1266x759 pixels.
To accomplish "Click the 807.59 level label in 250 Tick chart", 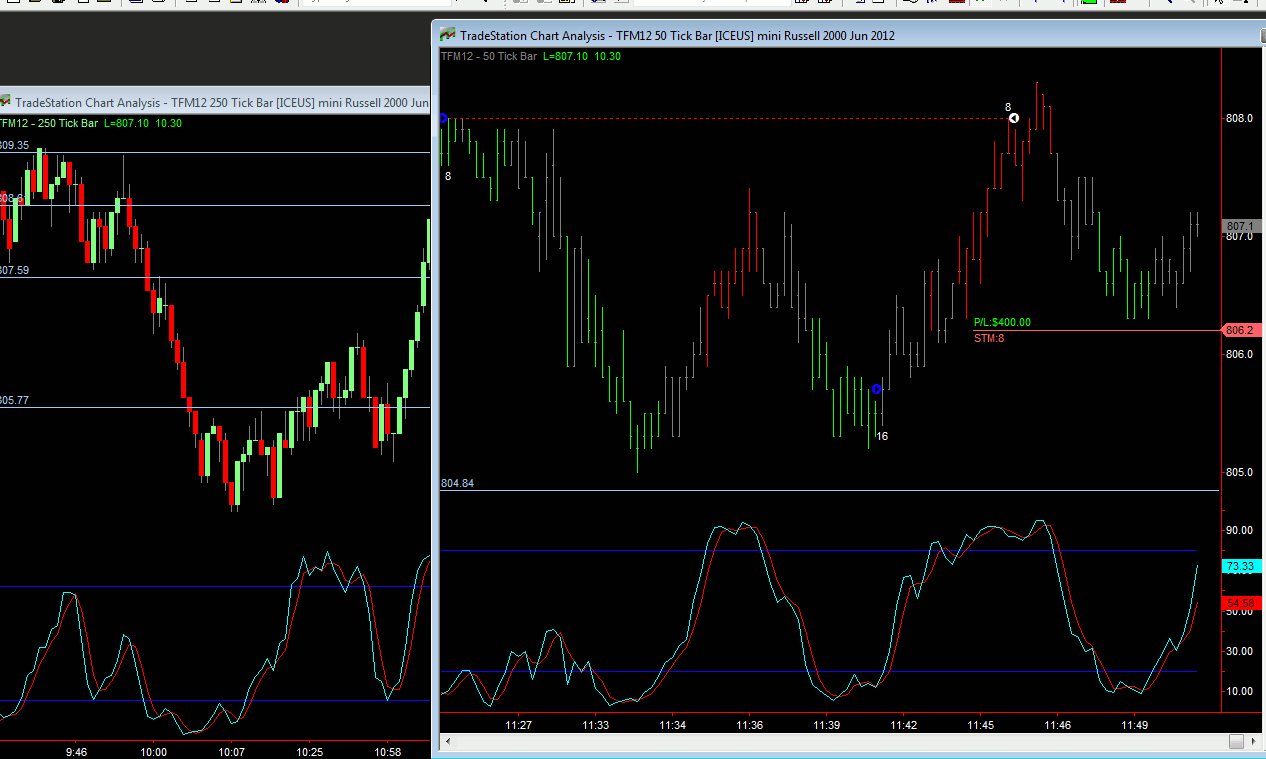I will click(x=14, y=271).
